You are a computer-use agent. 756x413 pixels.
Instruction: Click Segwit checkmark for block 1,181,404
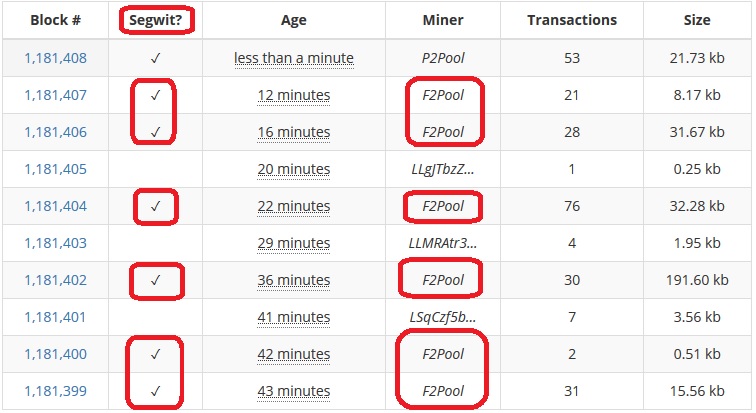click(x=155, y=206)
